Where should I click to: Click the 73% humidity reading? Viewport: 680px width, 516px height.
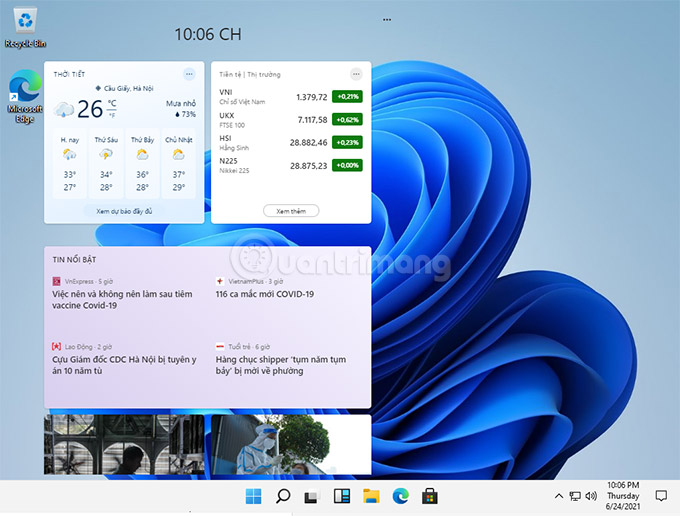(186, 114)
